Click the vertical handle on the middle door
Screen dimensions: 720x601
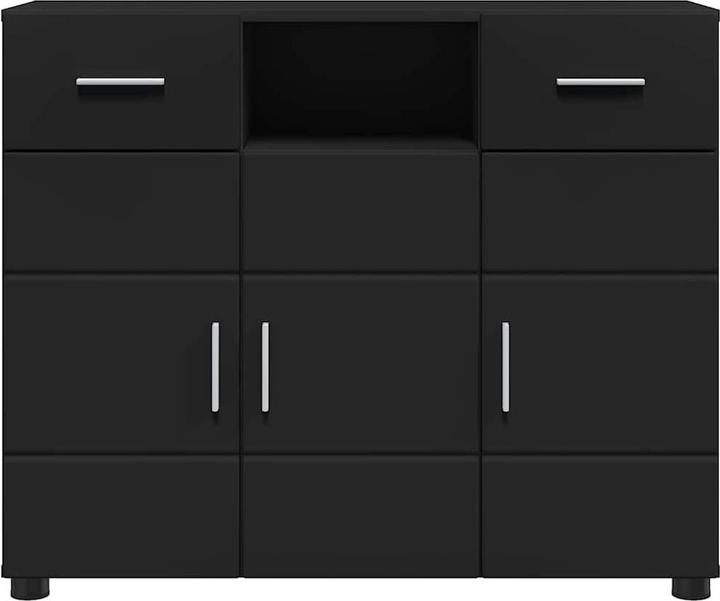point(265,367)
